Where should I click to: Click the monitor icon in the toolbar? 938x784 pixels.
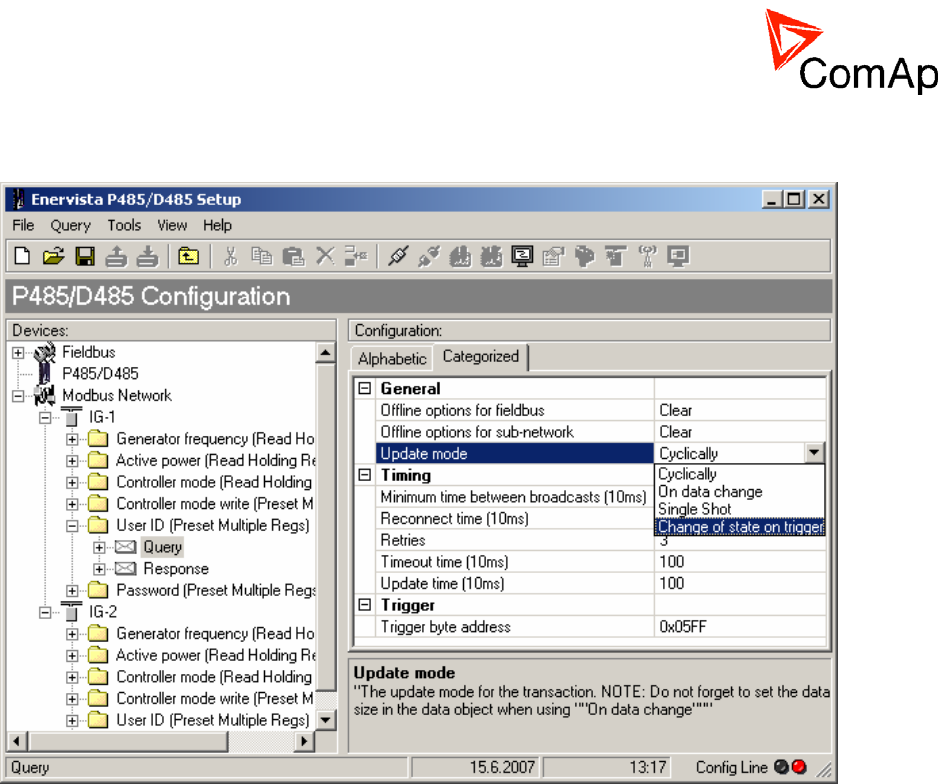click(522, 256)
